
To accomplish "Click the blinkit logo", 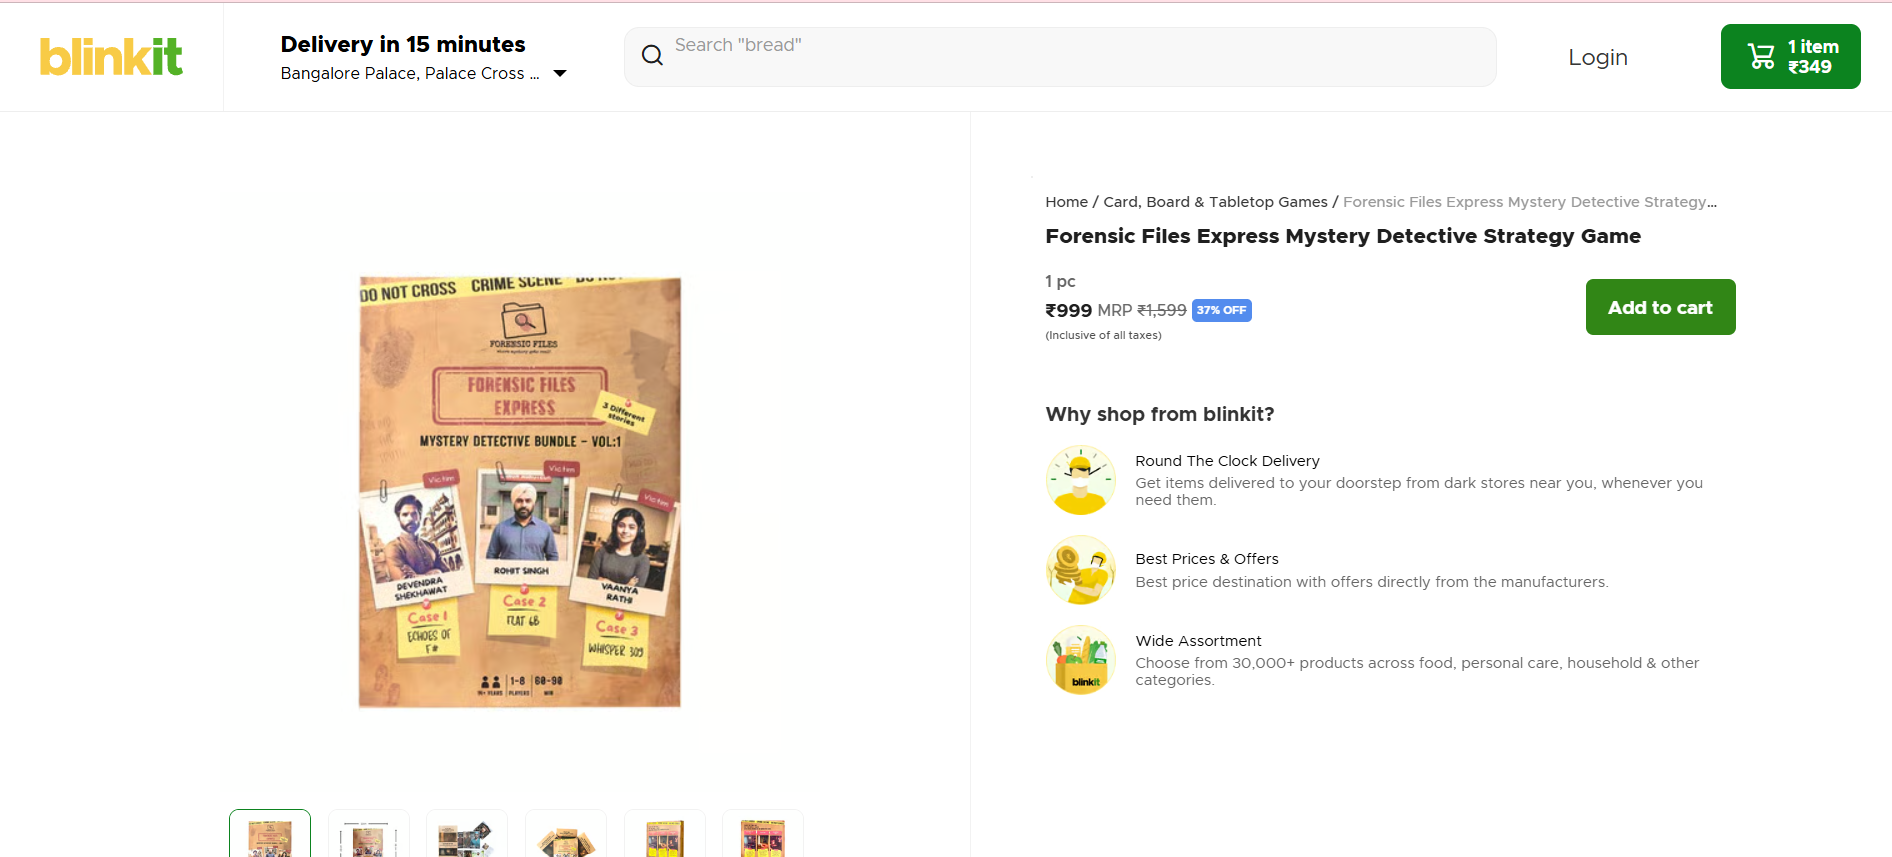I will point(111,57).
